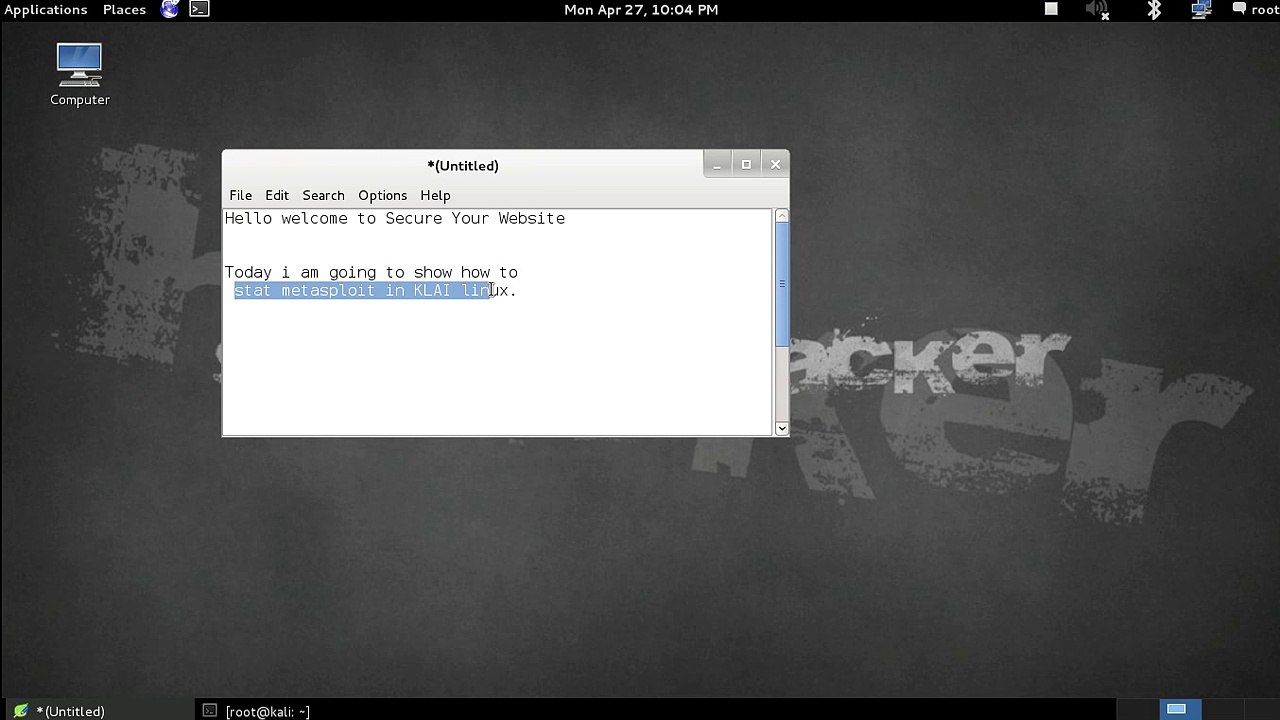This screenshot has height=720, width=1280.
Task: Click the highlighted word 'metasploit'
Action: point(328,290)
